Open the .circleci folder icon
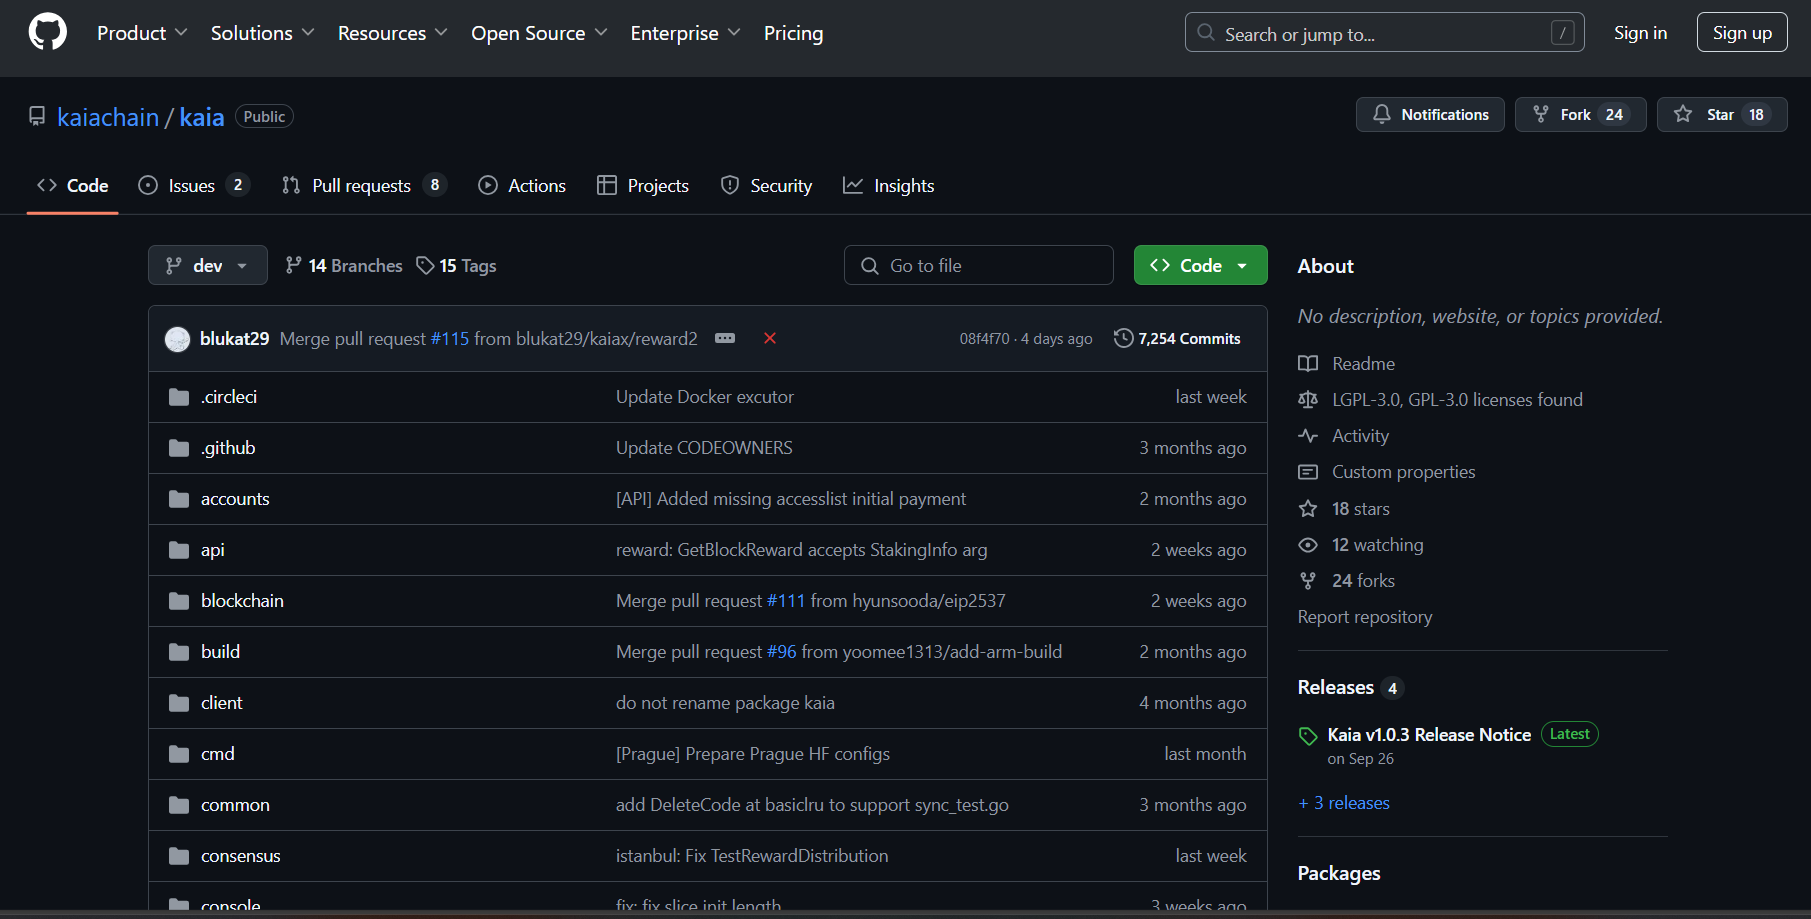Screen dimensions: 1811x919 click(x=179, y=397)
